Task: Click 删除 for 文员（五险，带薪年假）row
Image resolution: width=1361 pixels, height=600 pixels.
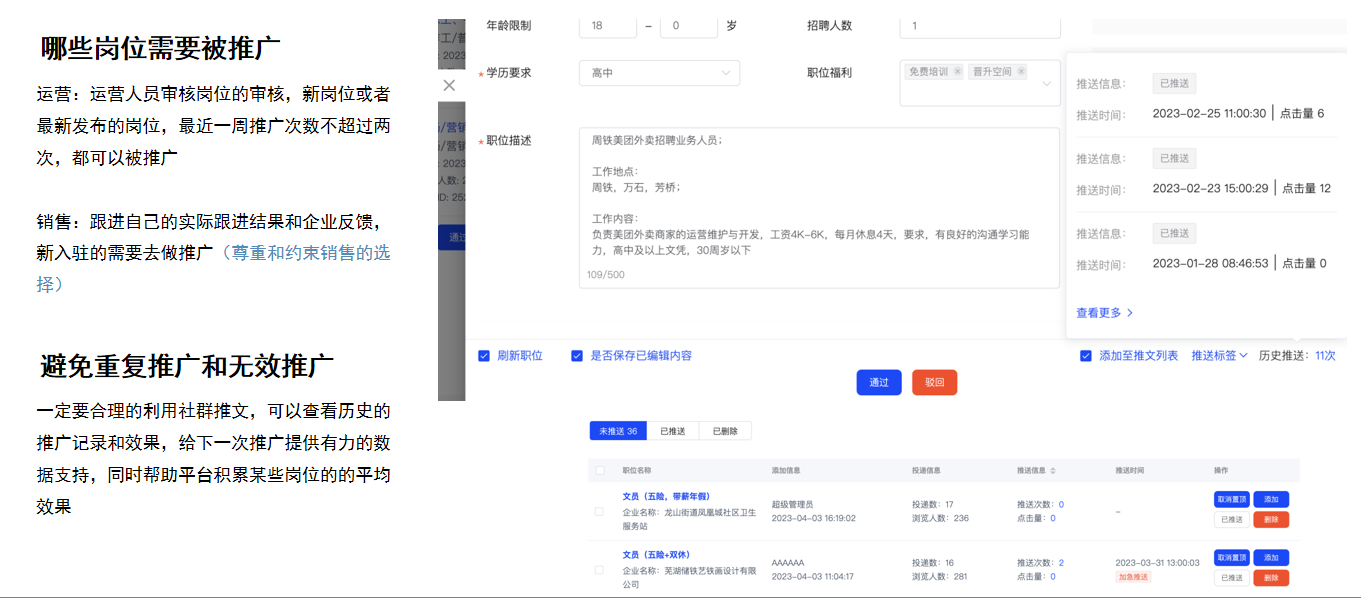Action: point(1270,519)
